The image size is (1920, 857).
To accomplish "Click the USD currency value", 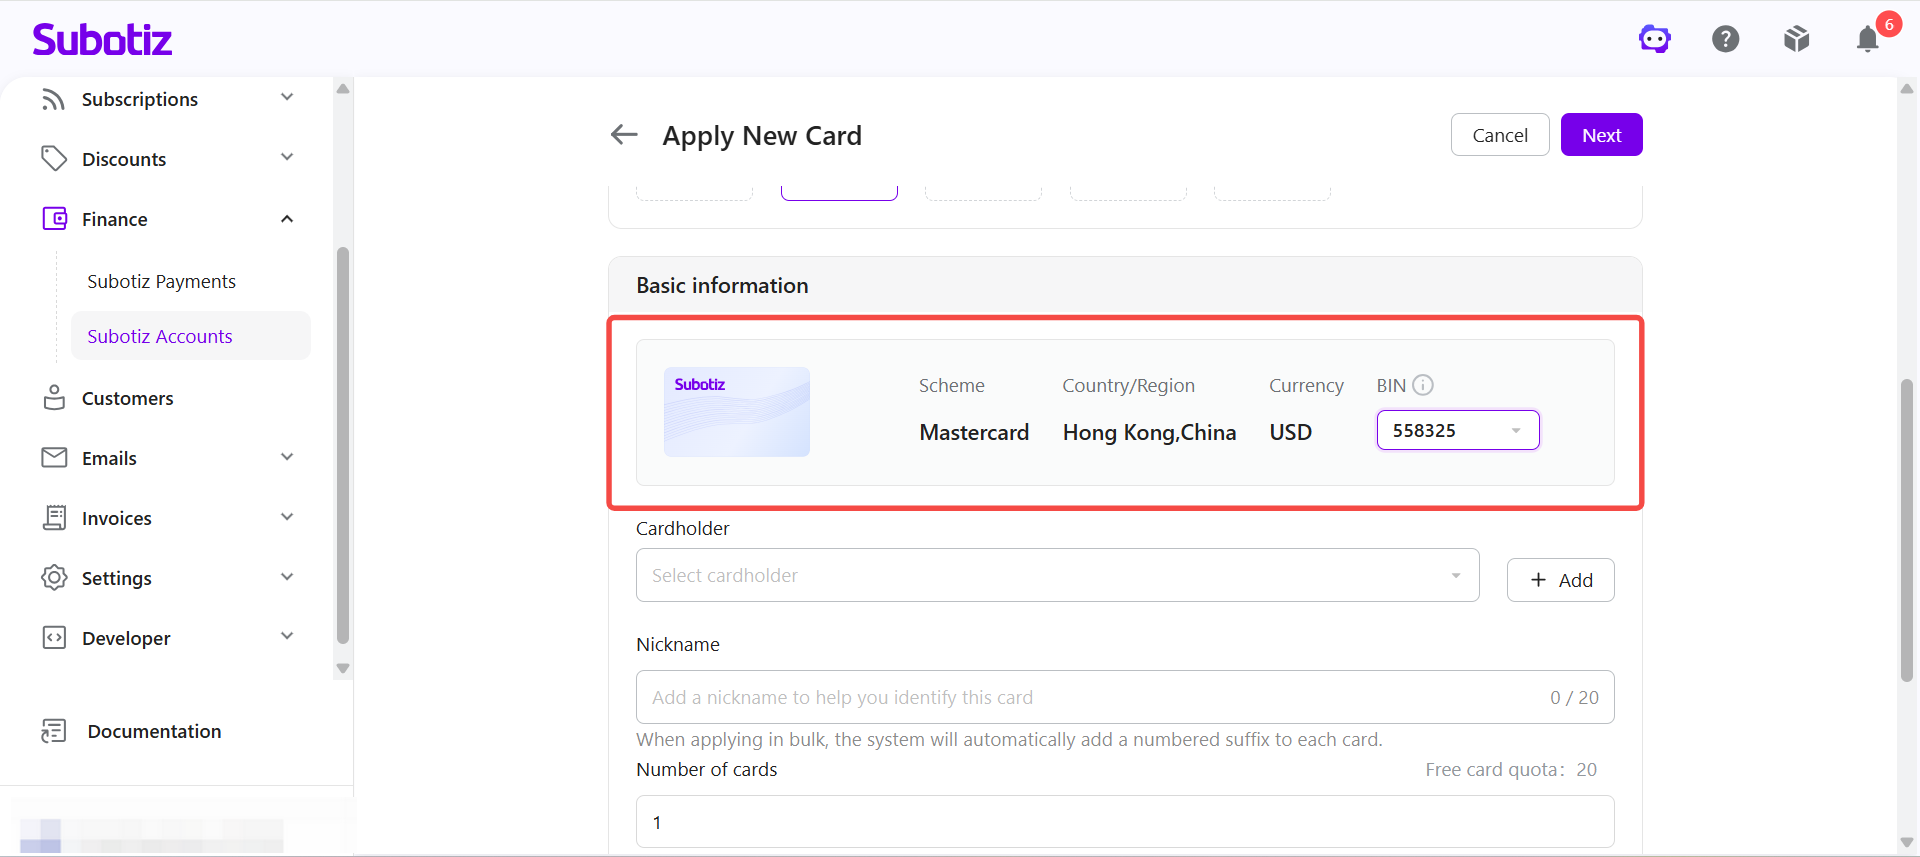I will tap(1291, 432).
